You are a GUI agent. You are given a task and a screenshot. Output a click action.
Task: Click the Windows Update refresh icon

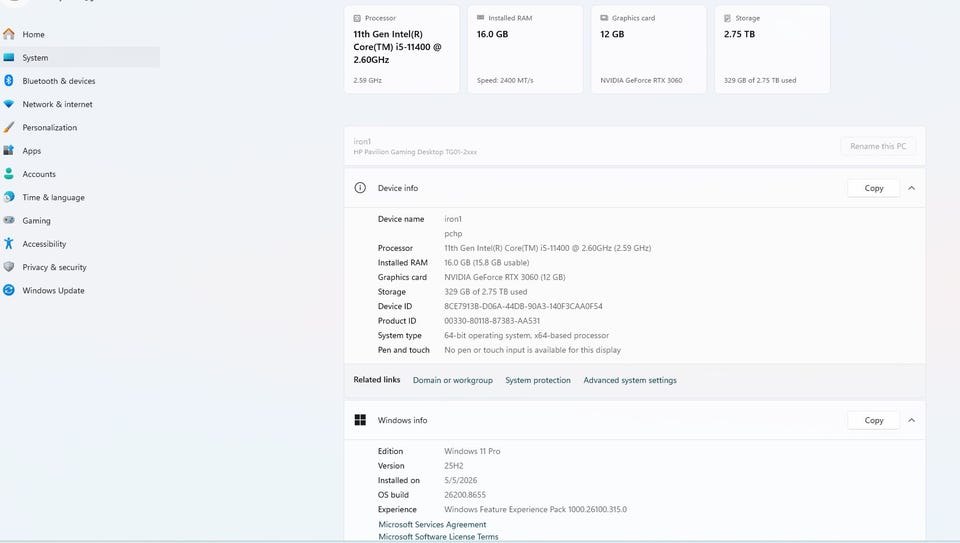pyautogui.click(x=9, y=290)
